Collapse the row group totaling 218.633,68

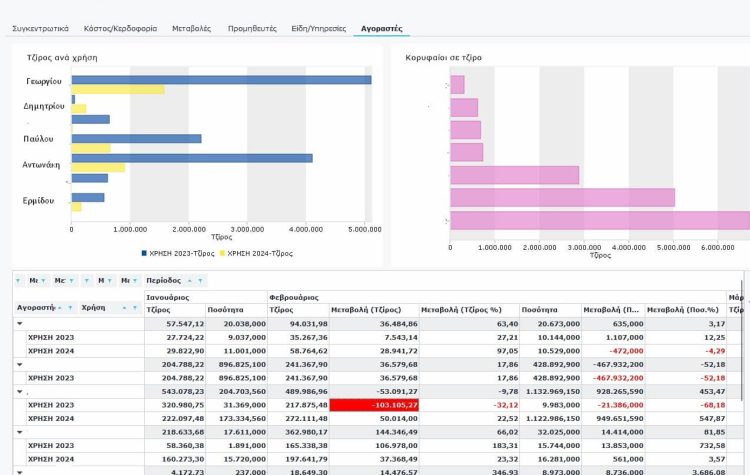(x=19, y=430)
